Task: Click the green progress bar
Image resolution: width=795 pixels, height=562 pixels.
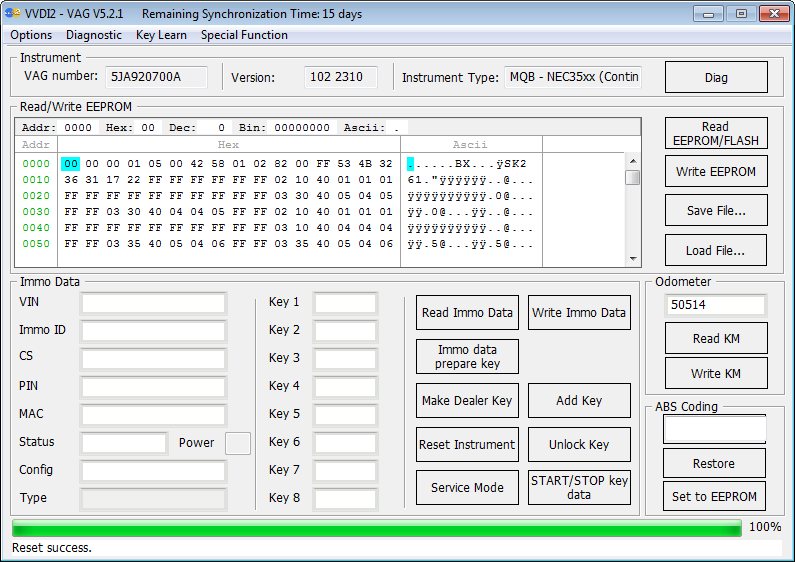Action: (x=377, y=528)
